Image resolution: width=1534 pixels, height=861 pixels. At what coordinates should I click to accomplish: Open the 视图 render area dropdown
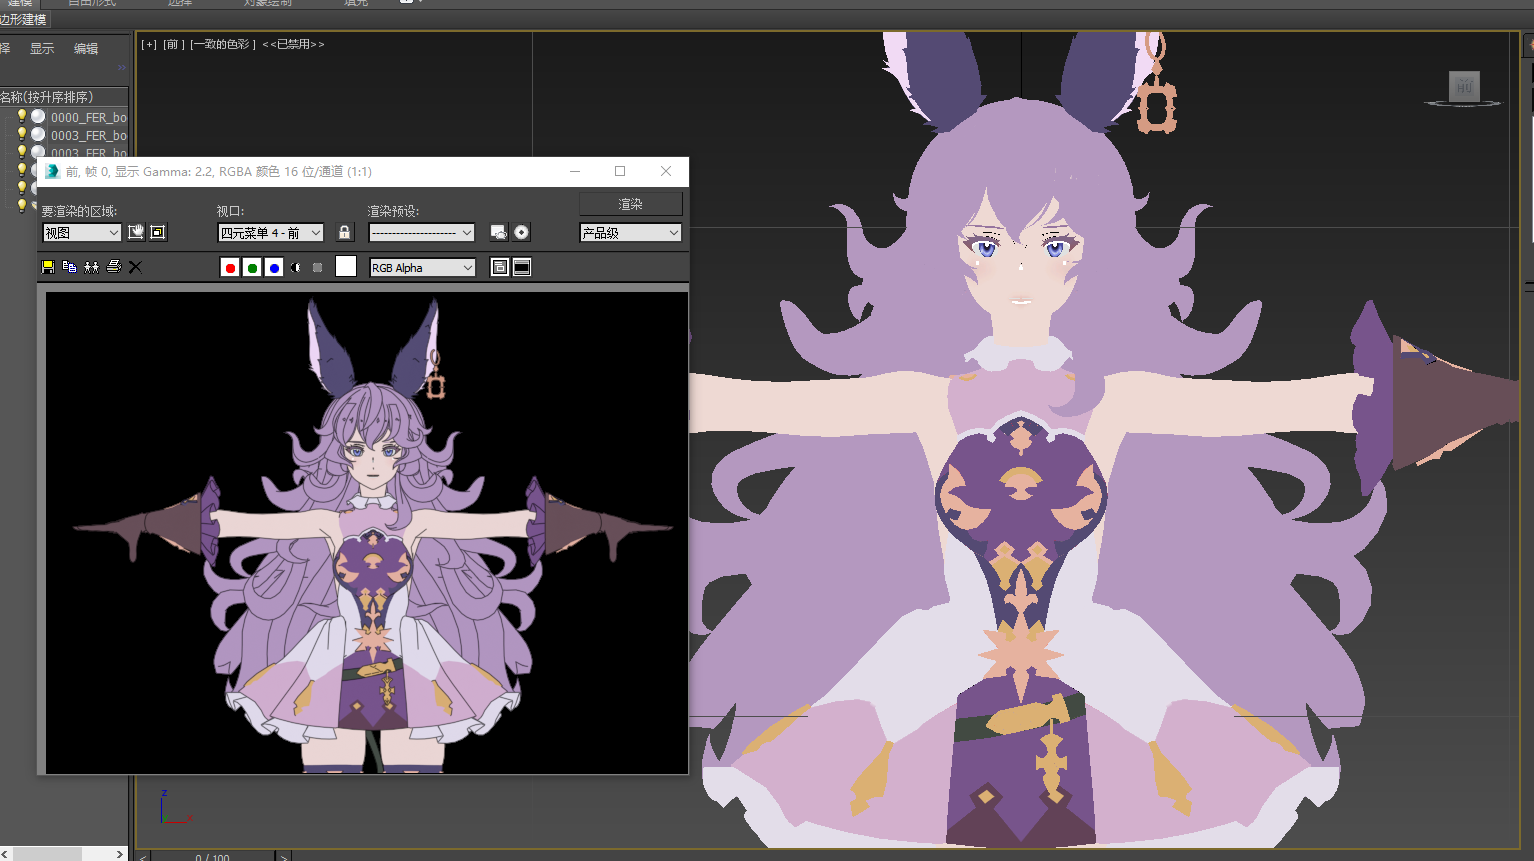(x=82, y=232)
